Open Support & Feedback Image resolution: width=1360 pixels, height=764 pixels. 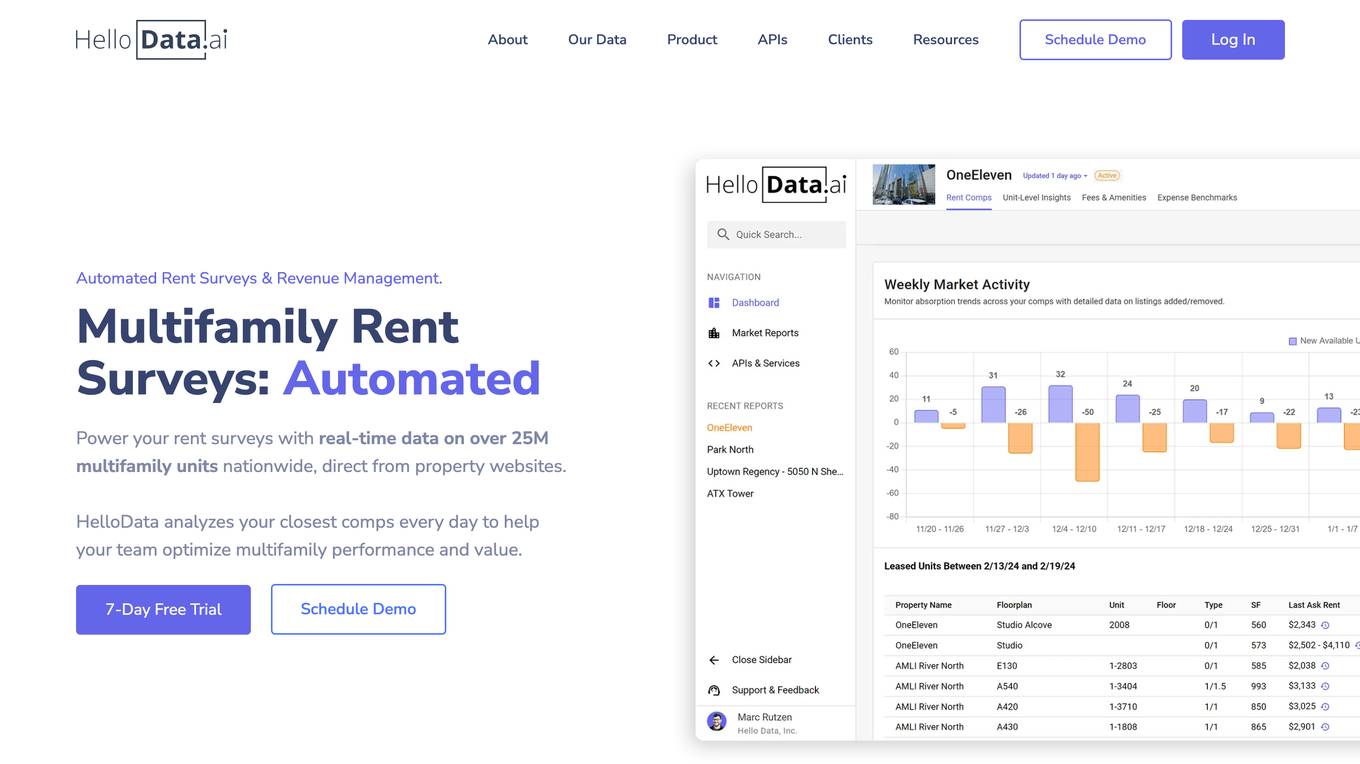[775, 690]
